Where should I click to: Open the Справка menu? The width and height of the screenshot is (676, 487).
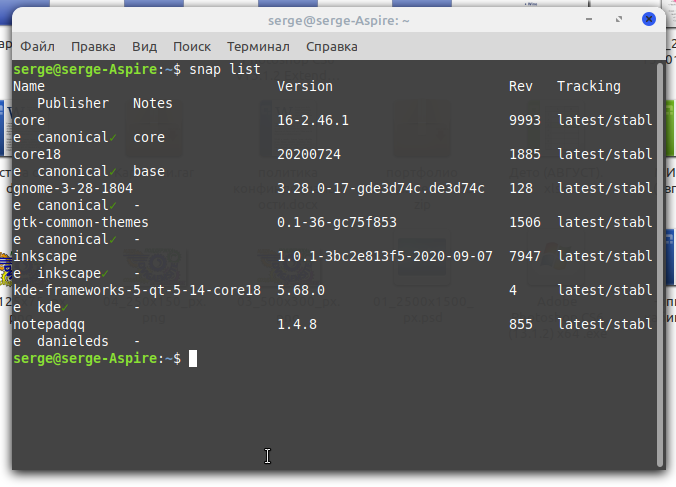tap(332, 47)
